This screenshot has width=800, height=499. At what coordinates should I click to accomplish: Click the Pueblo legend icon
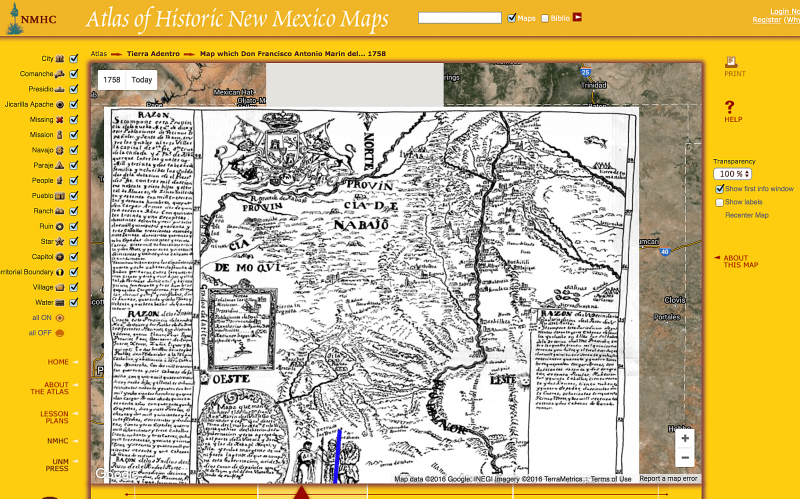coord(60,196)
